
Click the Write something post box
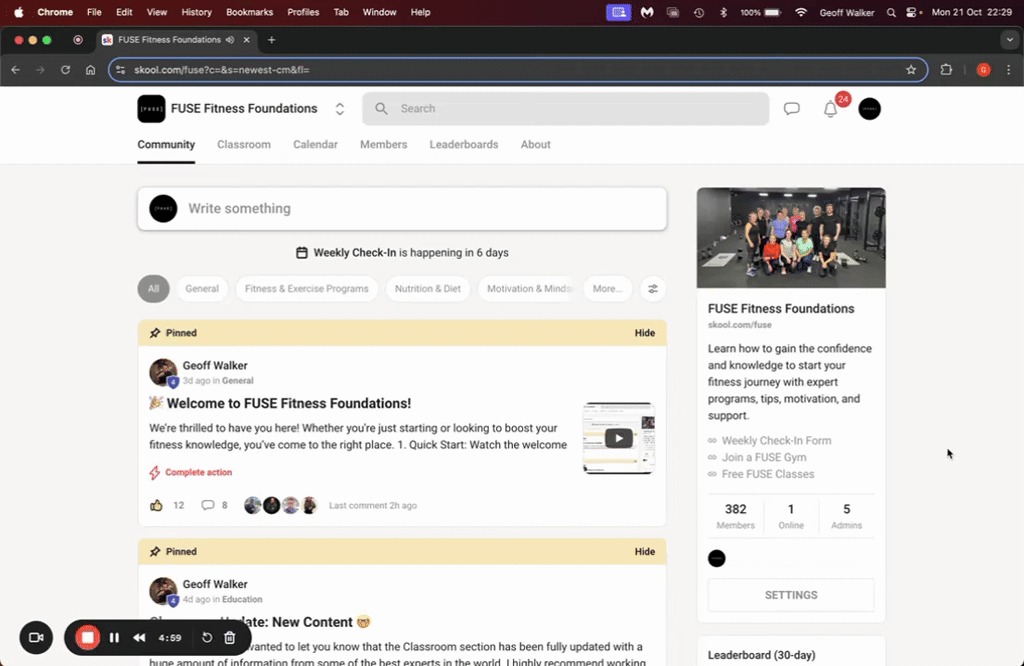pyautogui.click(x=402, y=209)
